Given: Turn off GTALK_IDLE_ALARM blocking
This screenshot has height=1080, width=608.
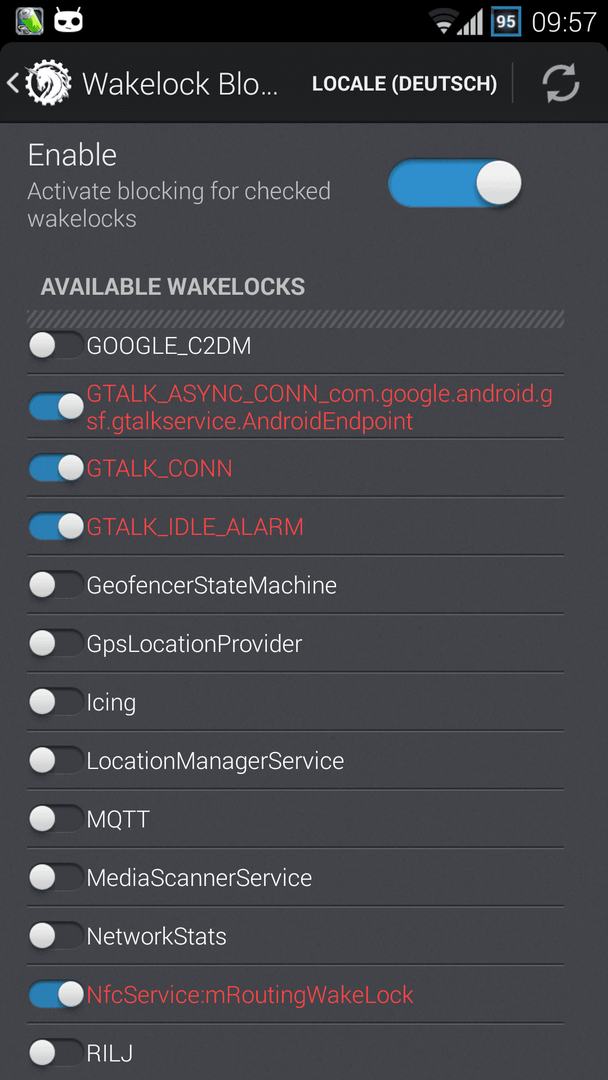Looking at the screenshot, I should click(56, 527).
